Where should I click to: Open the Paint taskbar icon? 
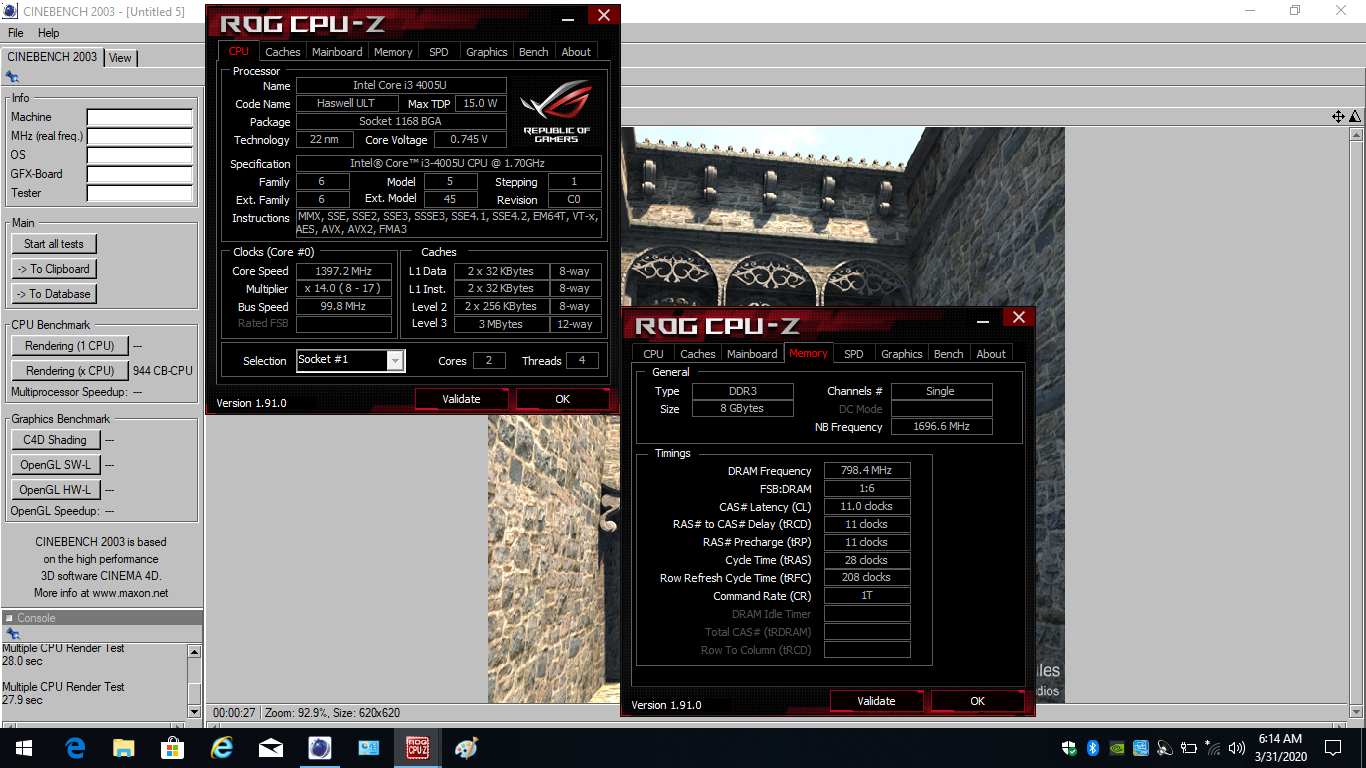coord(466,747)
